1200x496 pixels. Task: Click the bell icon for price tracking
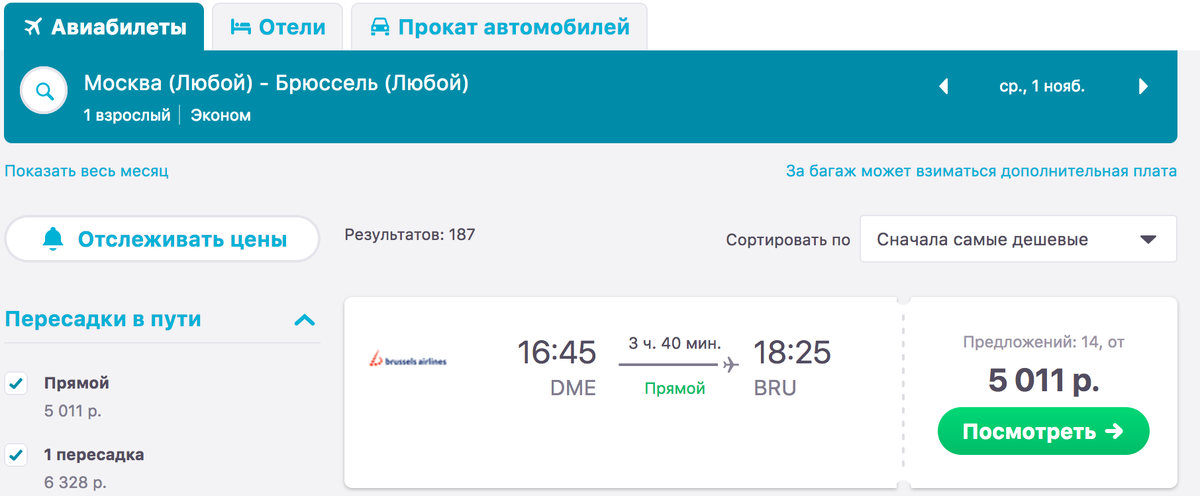(x=53, y=239)
